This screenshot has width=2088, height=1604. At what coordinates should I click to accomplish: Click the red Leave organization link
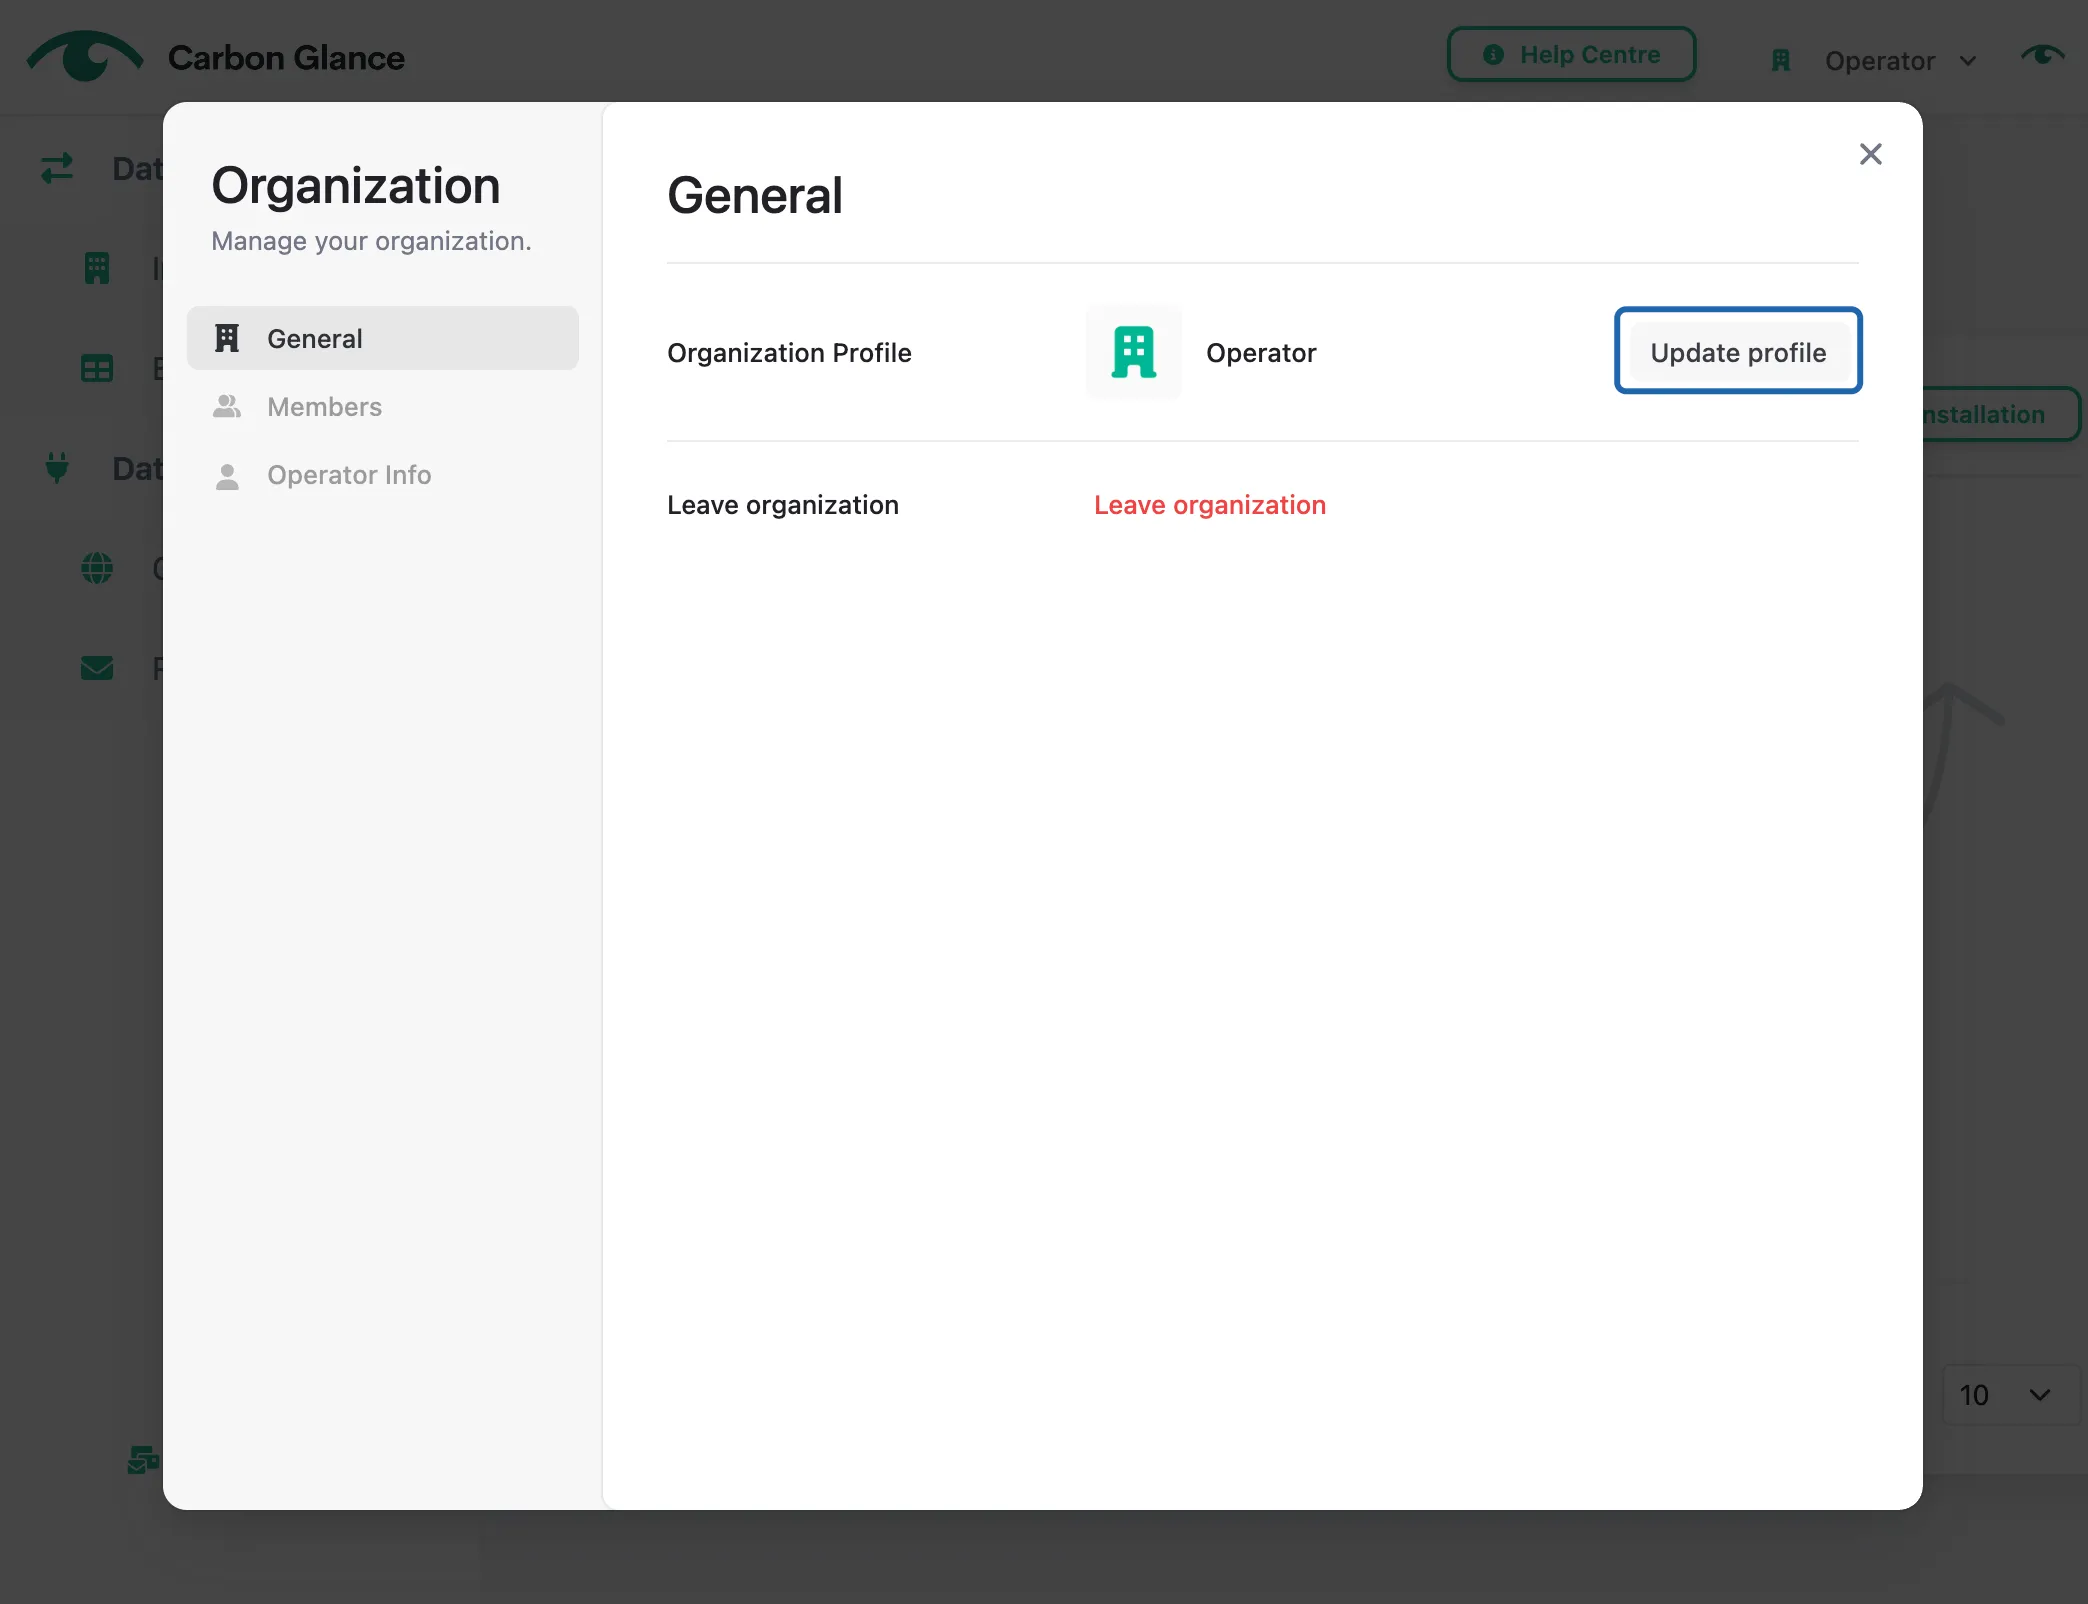[x=1209, y=505]
